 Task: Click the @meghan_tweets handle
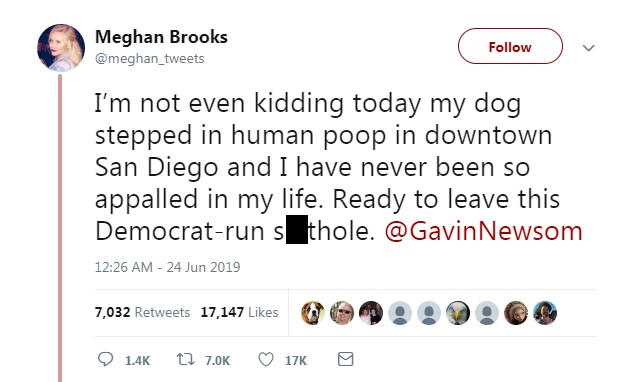[150, 59]
